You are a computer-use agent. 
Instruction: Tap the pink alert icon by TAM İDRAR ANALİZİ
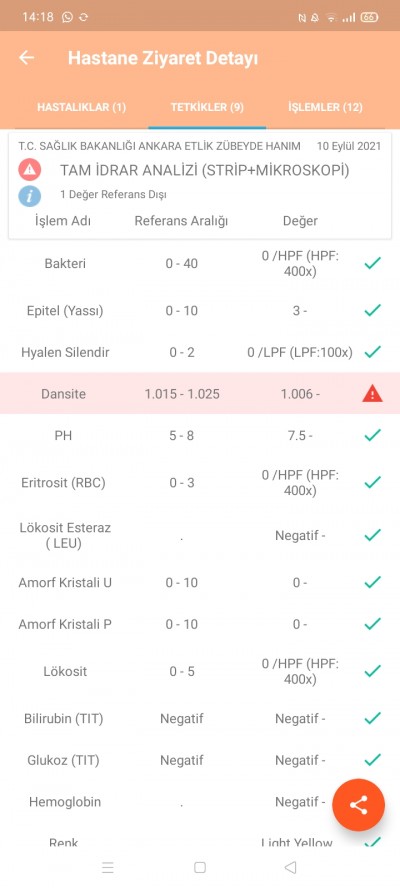tap(29, 169)
